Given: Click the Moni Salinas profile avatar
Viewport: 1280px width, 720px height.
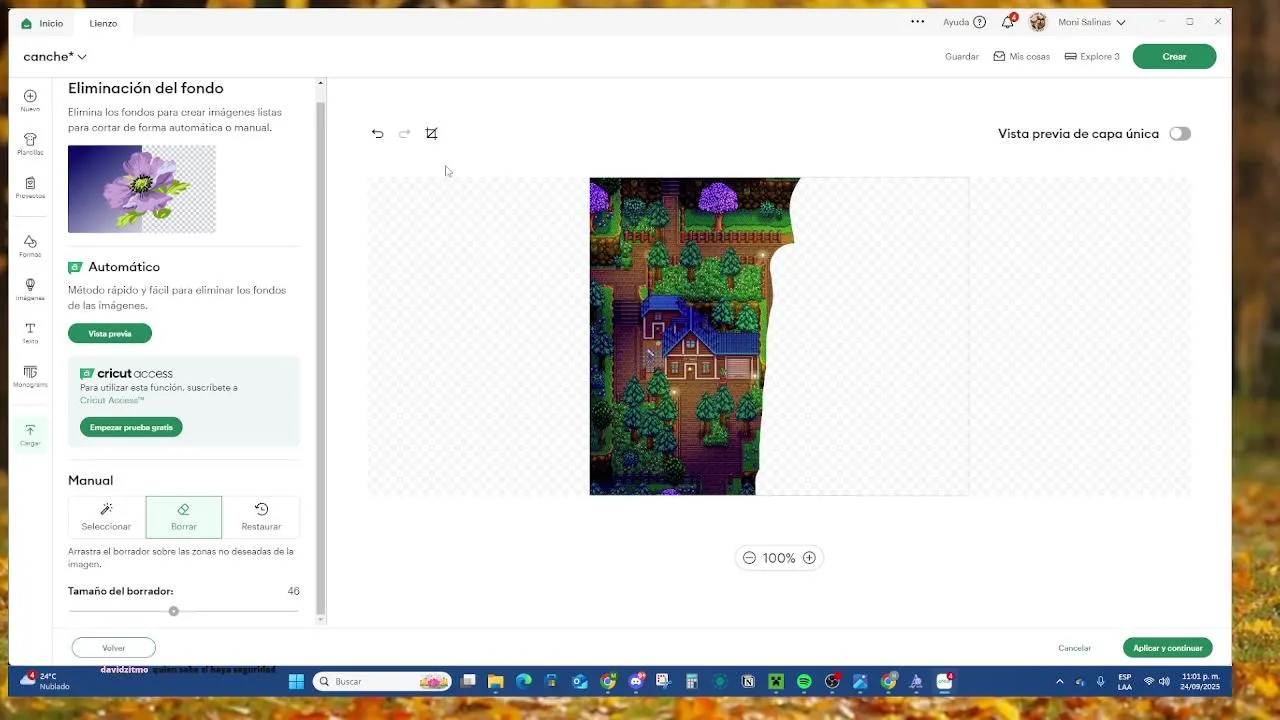Looking at the screenshot, I should click(x=1038, y=22).
